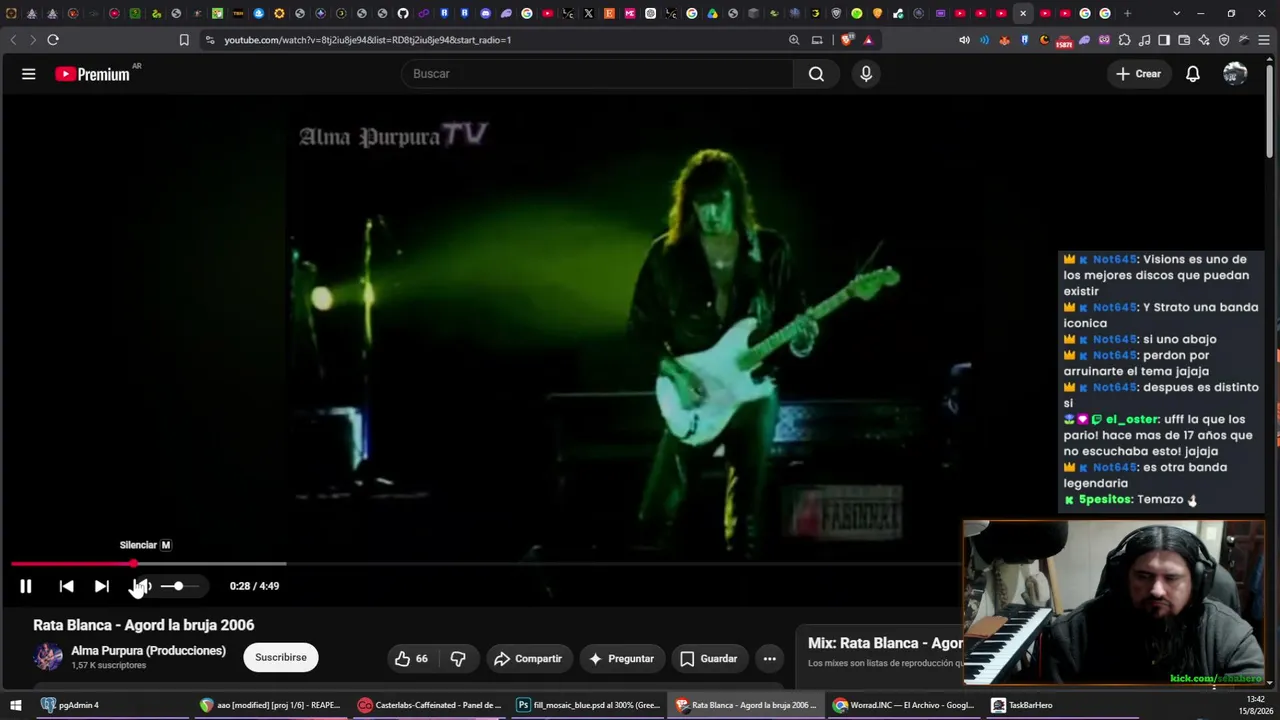This screenshot has width=1280, height=720.
Task: Toggle the browser sidebar panel
Action: [x=1164, y=40]
